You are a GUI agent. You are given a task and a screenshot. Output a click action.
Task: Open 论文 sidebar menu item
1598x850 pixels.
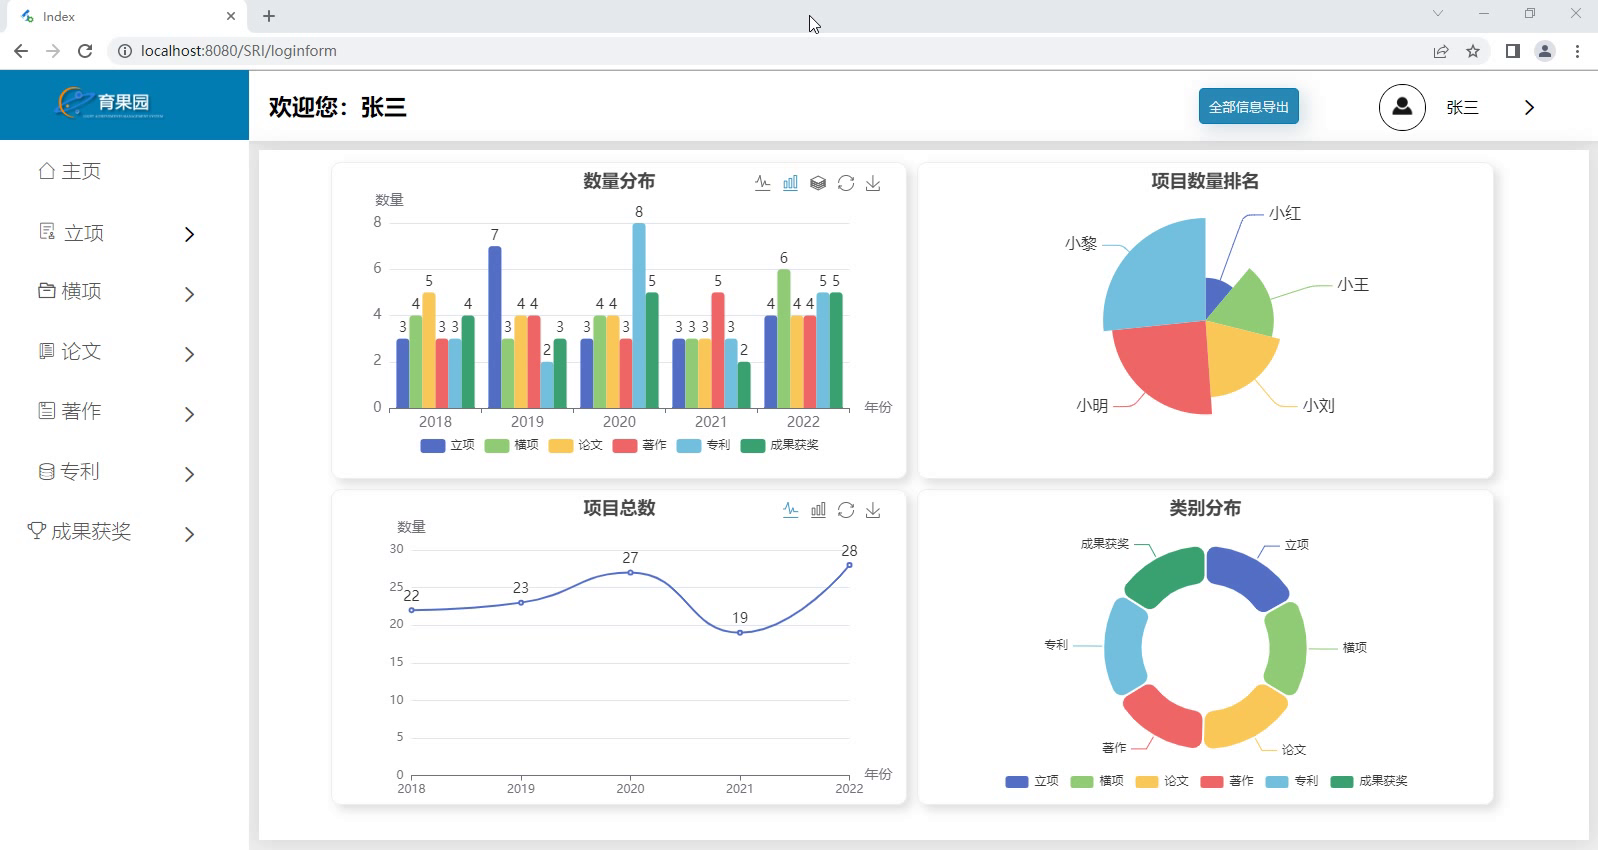(70, 351)
